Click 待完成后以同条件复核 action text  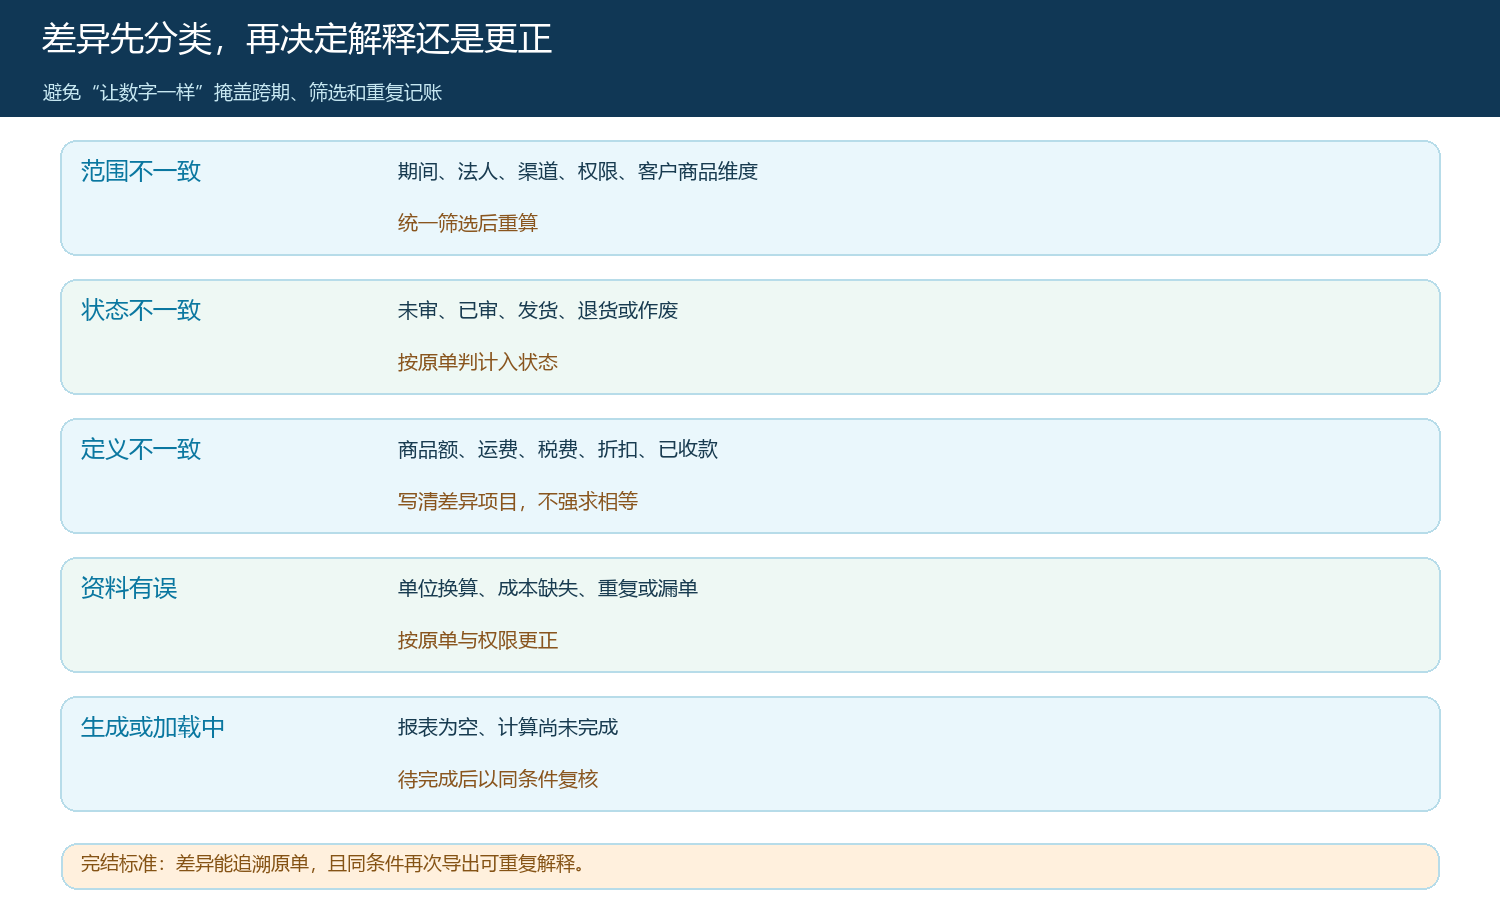pyautogui.click(x=498, y=779)
